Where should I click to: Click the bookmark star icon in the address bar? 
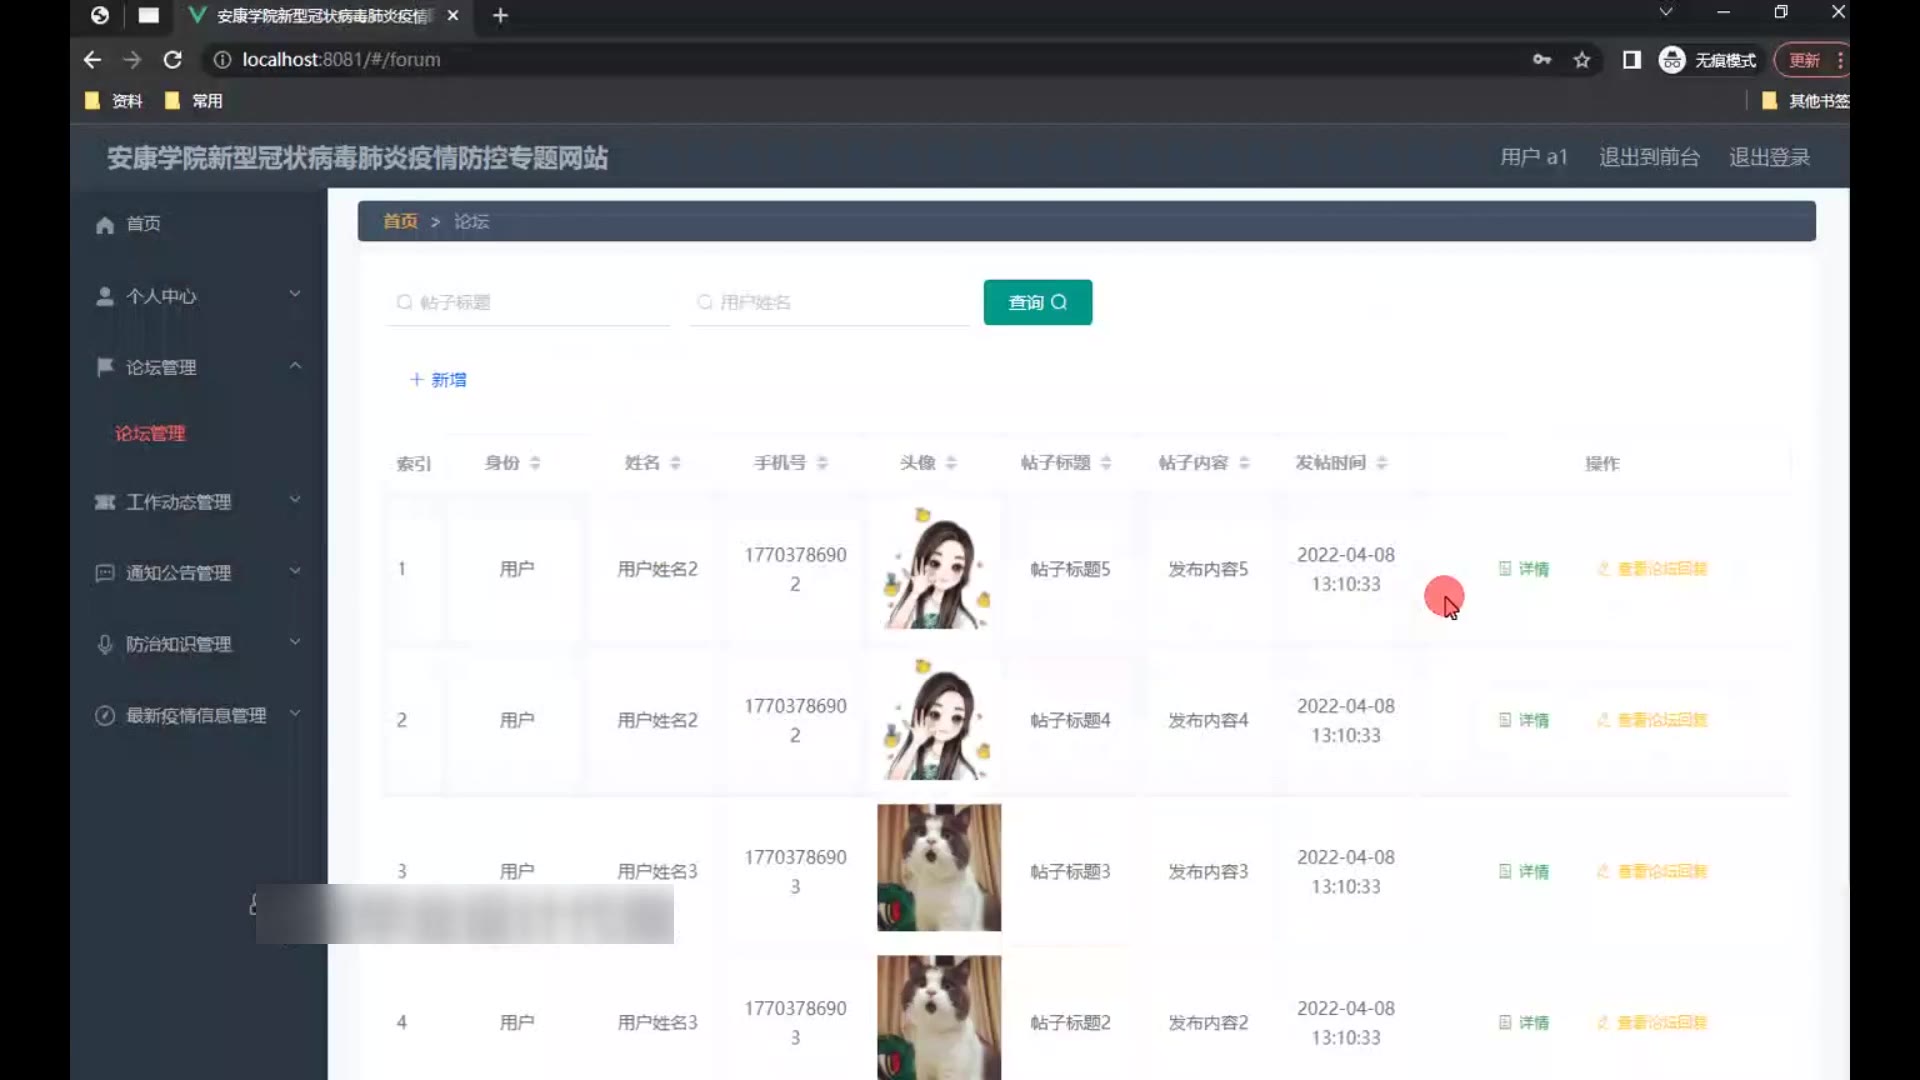1582,60
